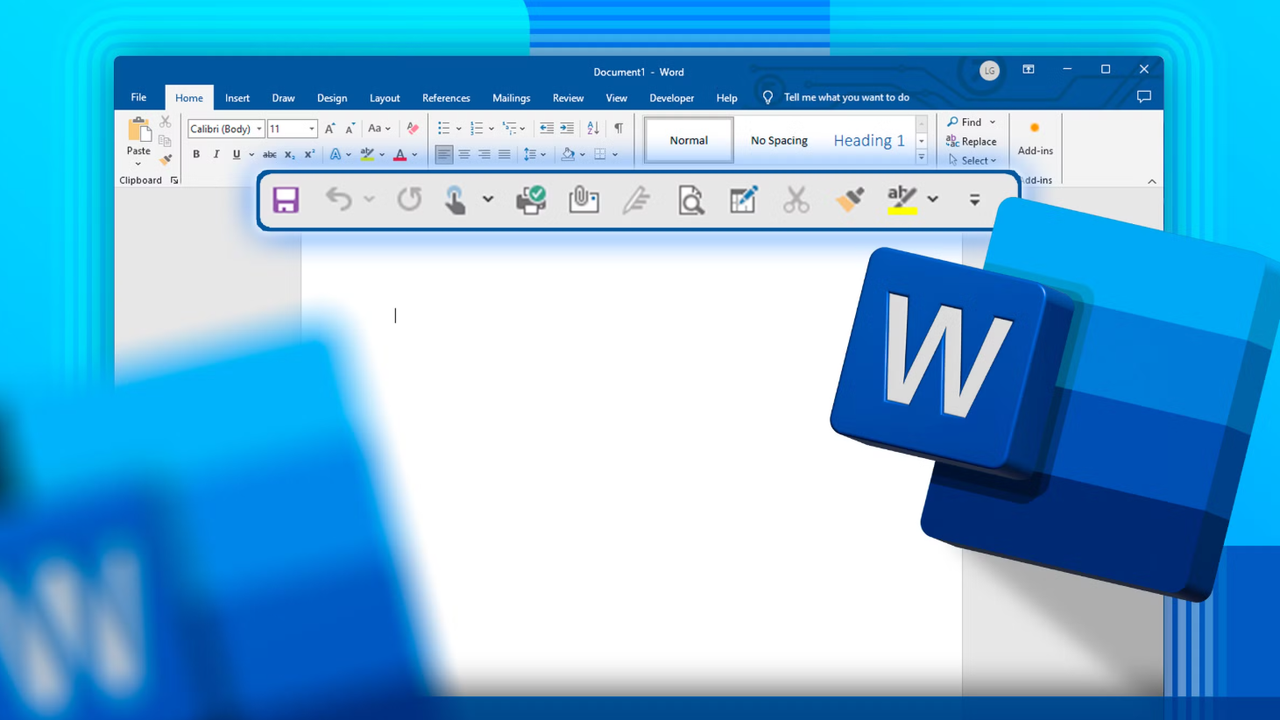The image size is (1280, 720).
Task: Click the Copy icon in Clipboard group
Action: [165, 141]
